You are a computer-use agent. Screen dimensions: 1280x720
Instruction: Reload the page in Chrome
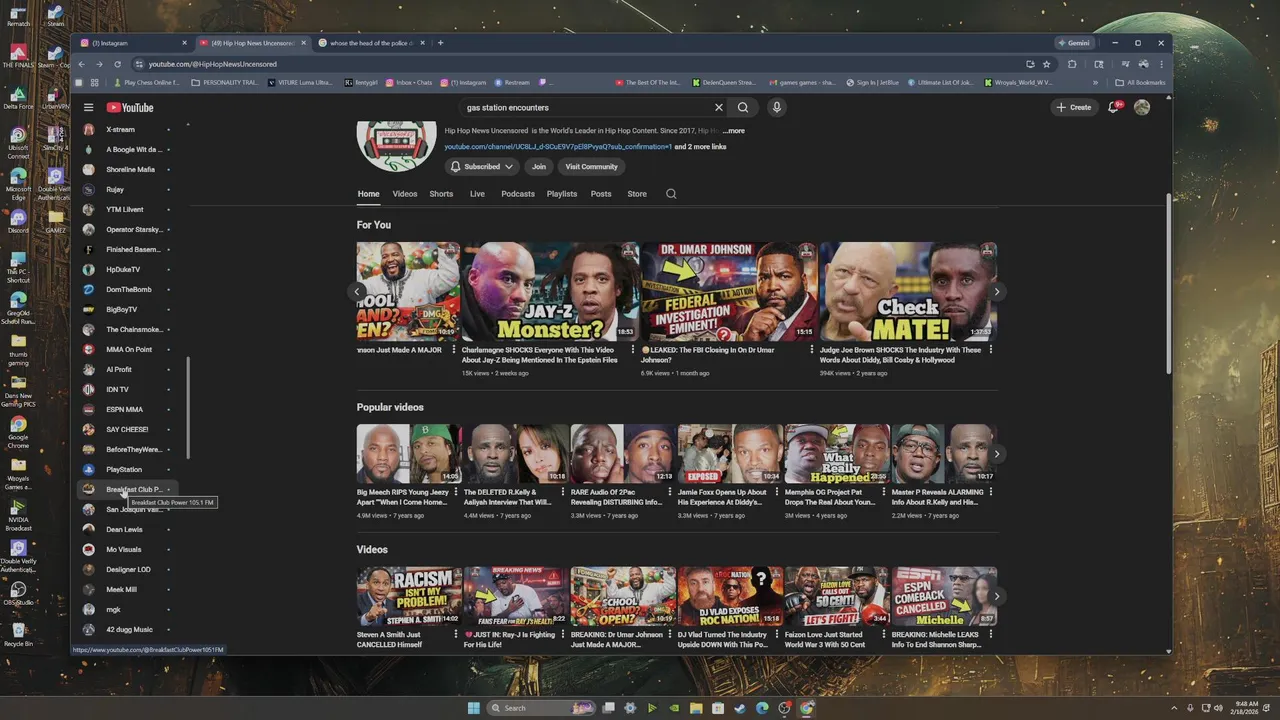coord(116,64)
